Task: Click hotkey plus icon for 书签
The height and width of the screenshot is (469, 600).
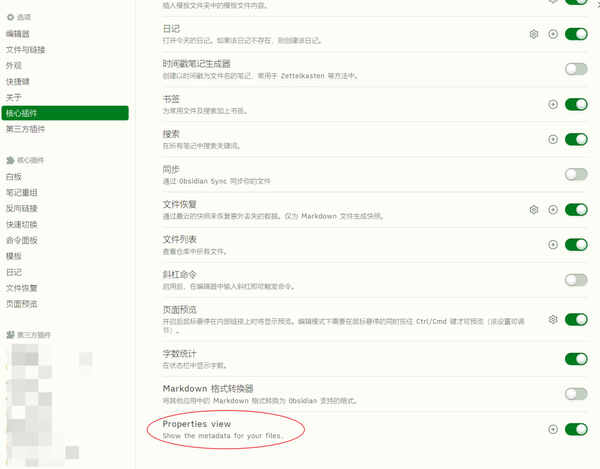Action: (x=553, y=104)
